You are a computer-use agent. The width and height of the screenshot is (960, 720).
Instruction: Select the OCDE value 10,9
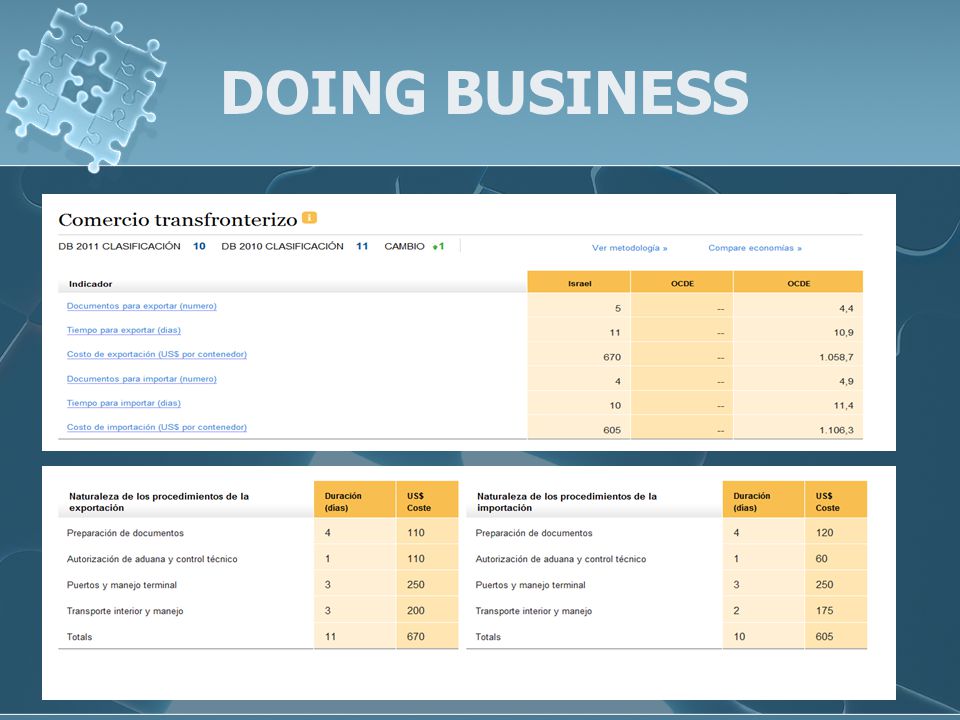pos(843,332)
